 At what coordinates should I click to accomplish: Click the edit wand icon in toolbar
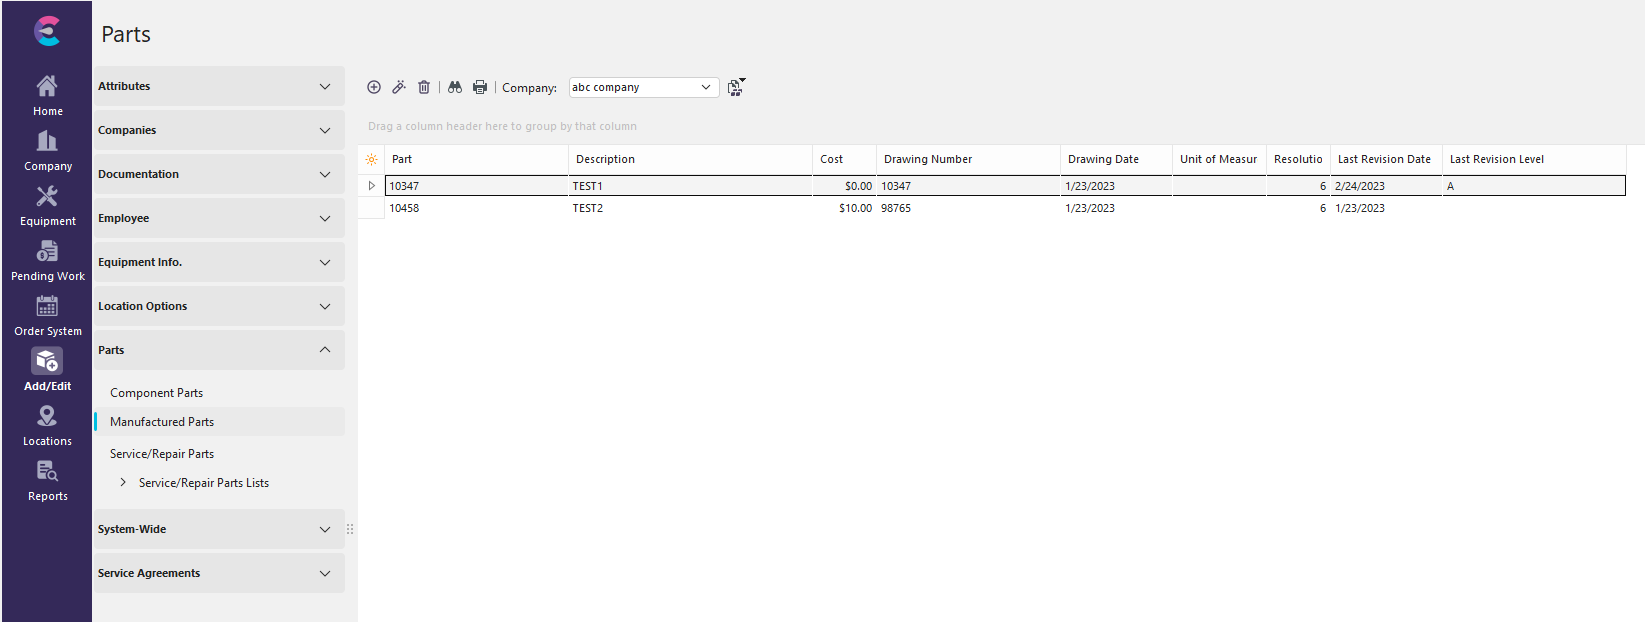pyautogui.click(x=398, y=87)
